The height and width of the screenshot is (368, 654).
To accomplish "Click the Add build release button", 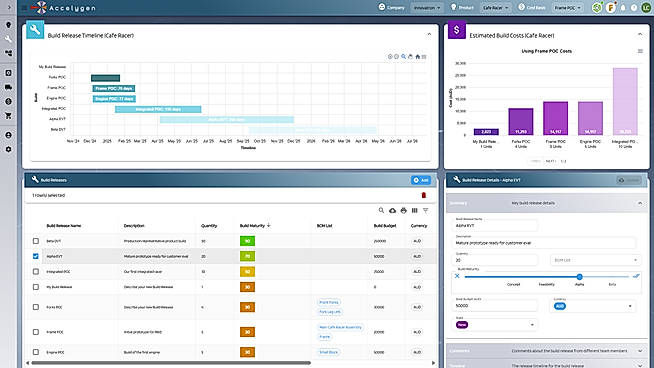I will tap(421, 180).
